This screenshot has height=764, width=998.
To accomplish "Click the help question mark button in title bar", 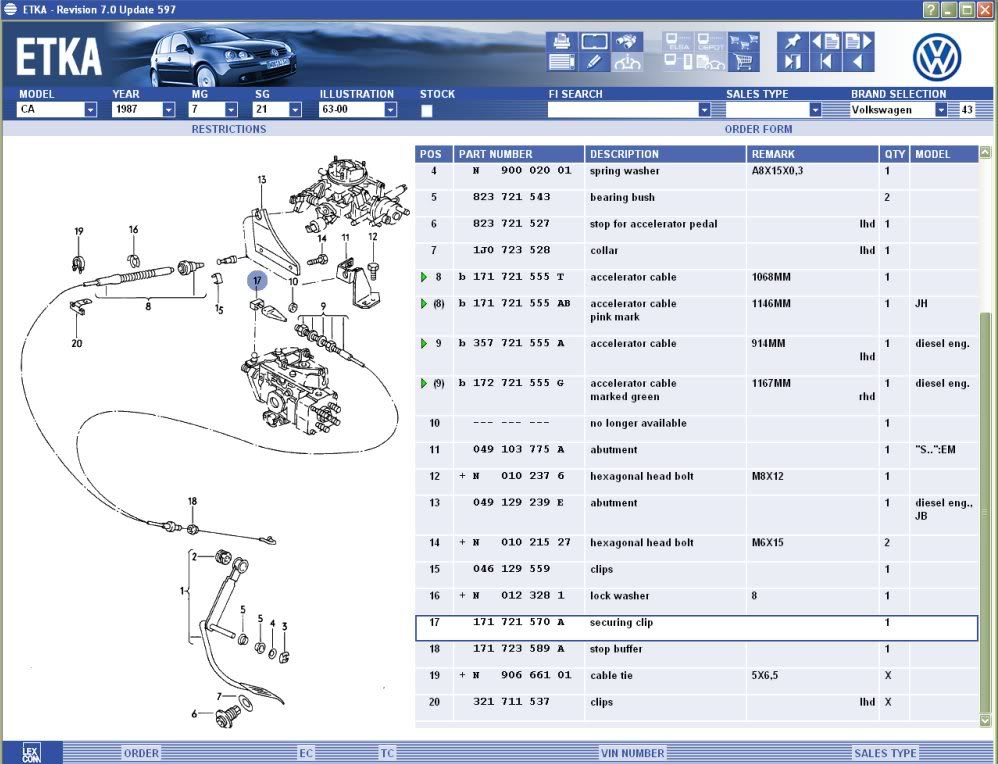I will click(931, 10).
